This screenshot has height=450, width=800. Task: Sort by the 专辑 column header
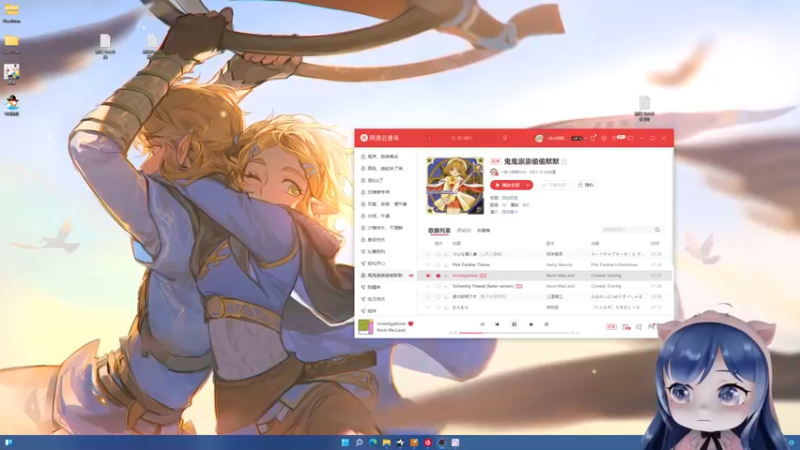(x=595, y=244)
